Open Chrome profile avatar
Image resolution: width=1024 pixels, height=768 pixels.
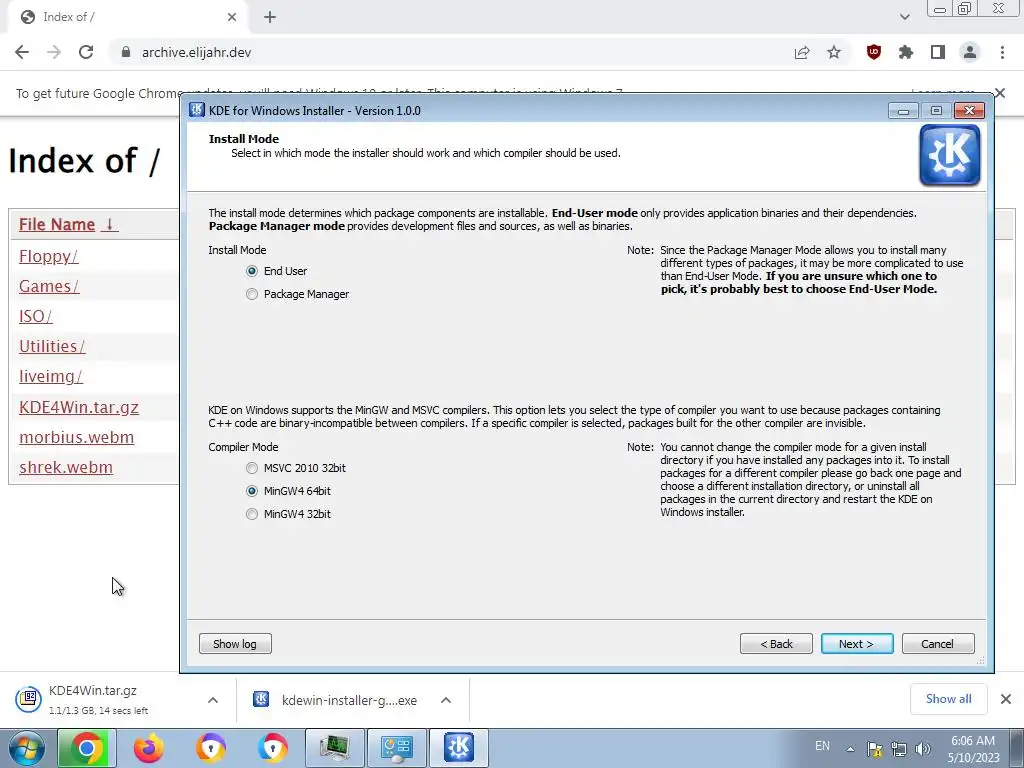point(970,52)
